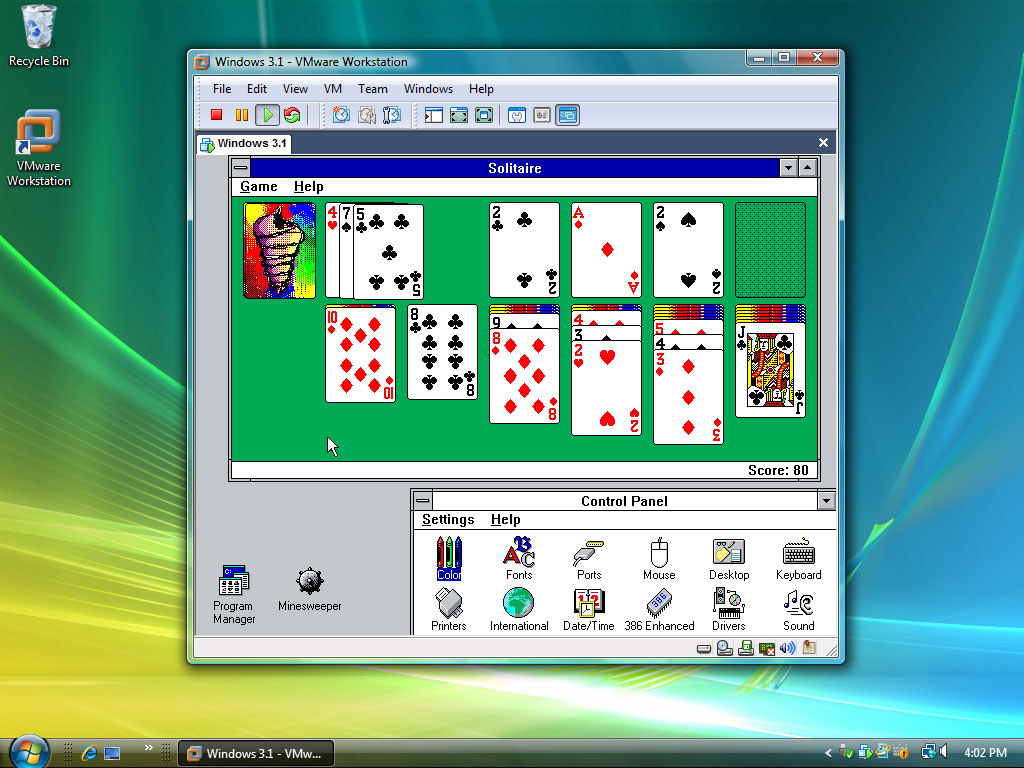The width and height of the screenshot is (1024, 768).
Task: Click the Suspend (pause) toolbar button
Action: 242,115
